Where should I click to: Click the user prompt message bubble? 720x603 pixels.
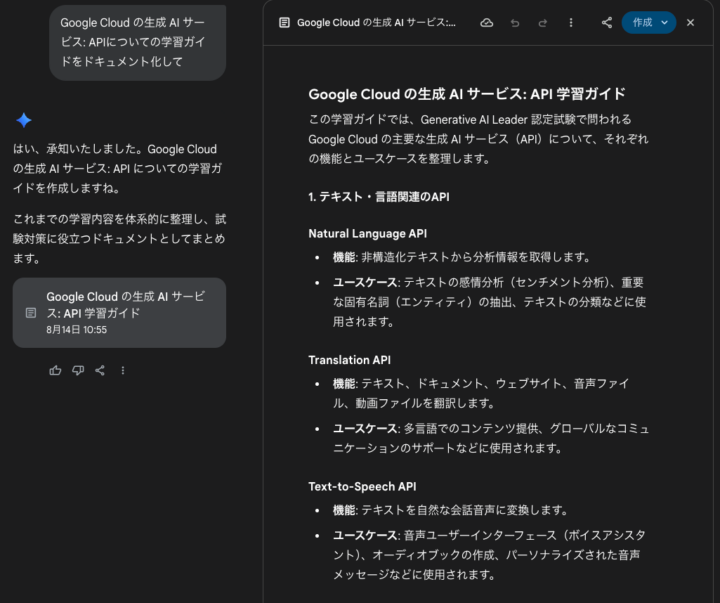pyautogui.click(x=138, y=42)
